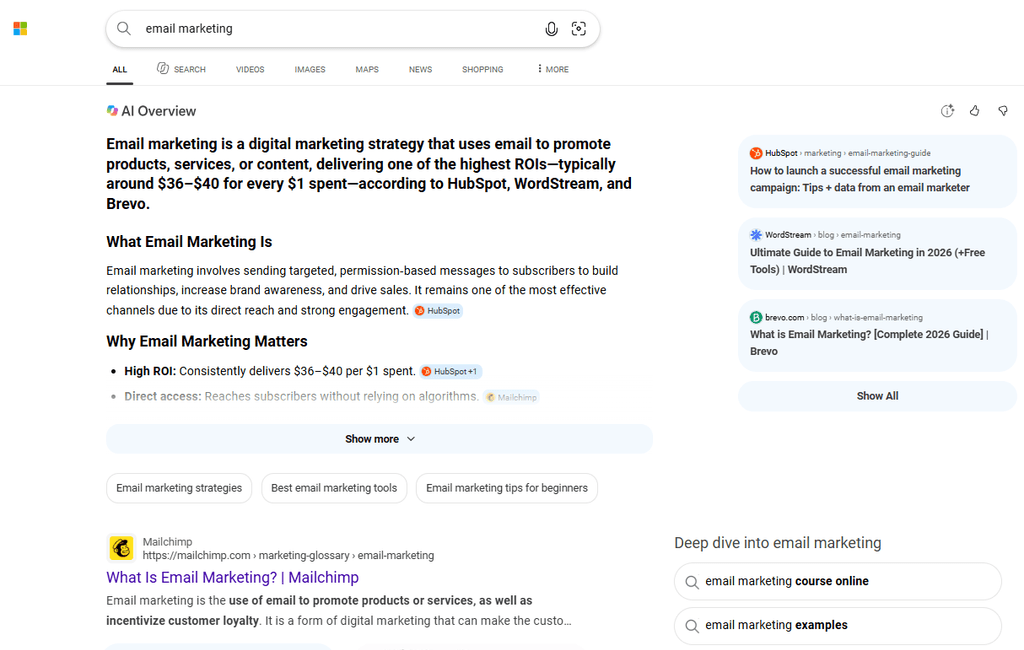
Task: Open the HubSpot+1 citation chip
Action: pyautogui.click(x=451, y=371)
